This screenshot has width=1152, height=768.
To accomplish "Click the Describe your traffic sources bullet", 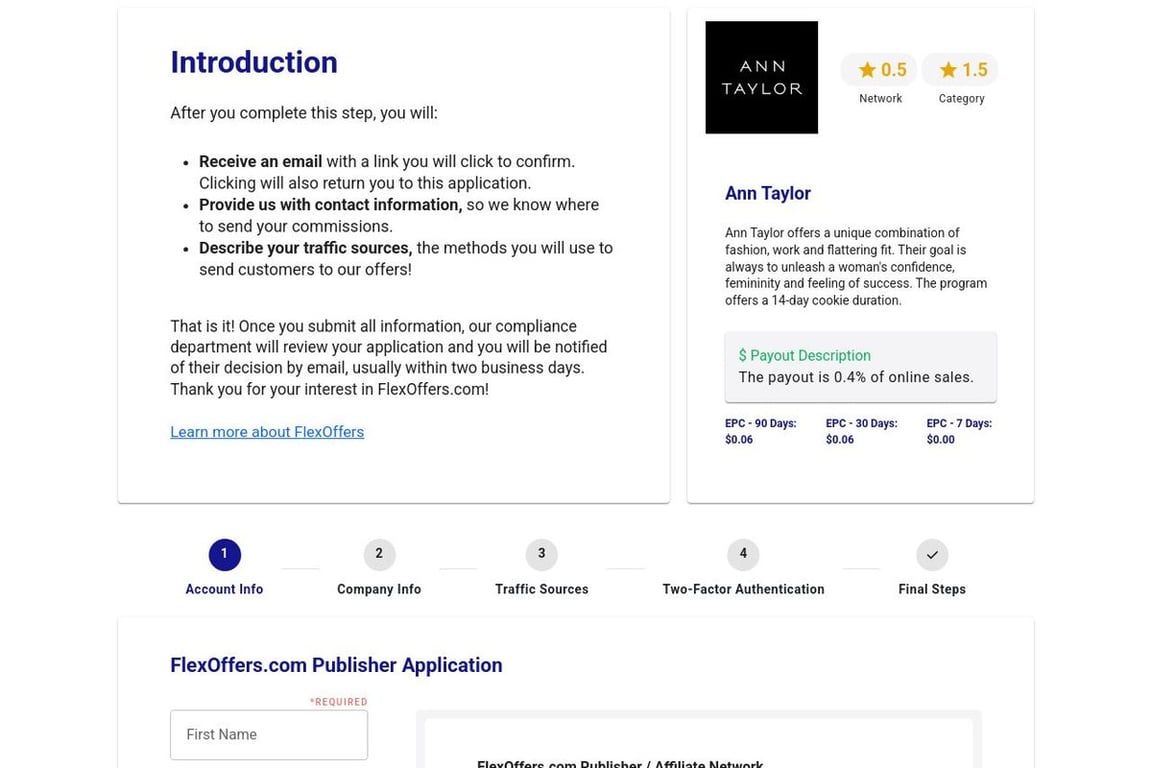I will coord(406,259).
